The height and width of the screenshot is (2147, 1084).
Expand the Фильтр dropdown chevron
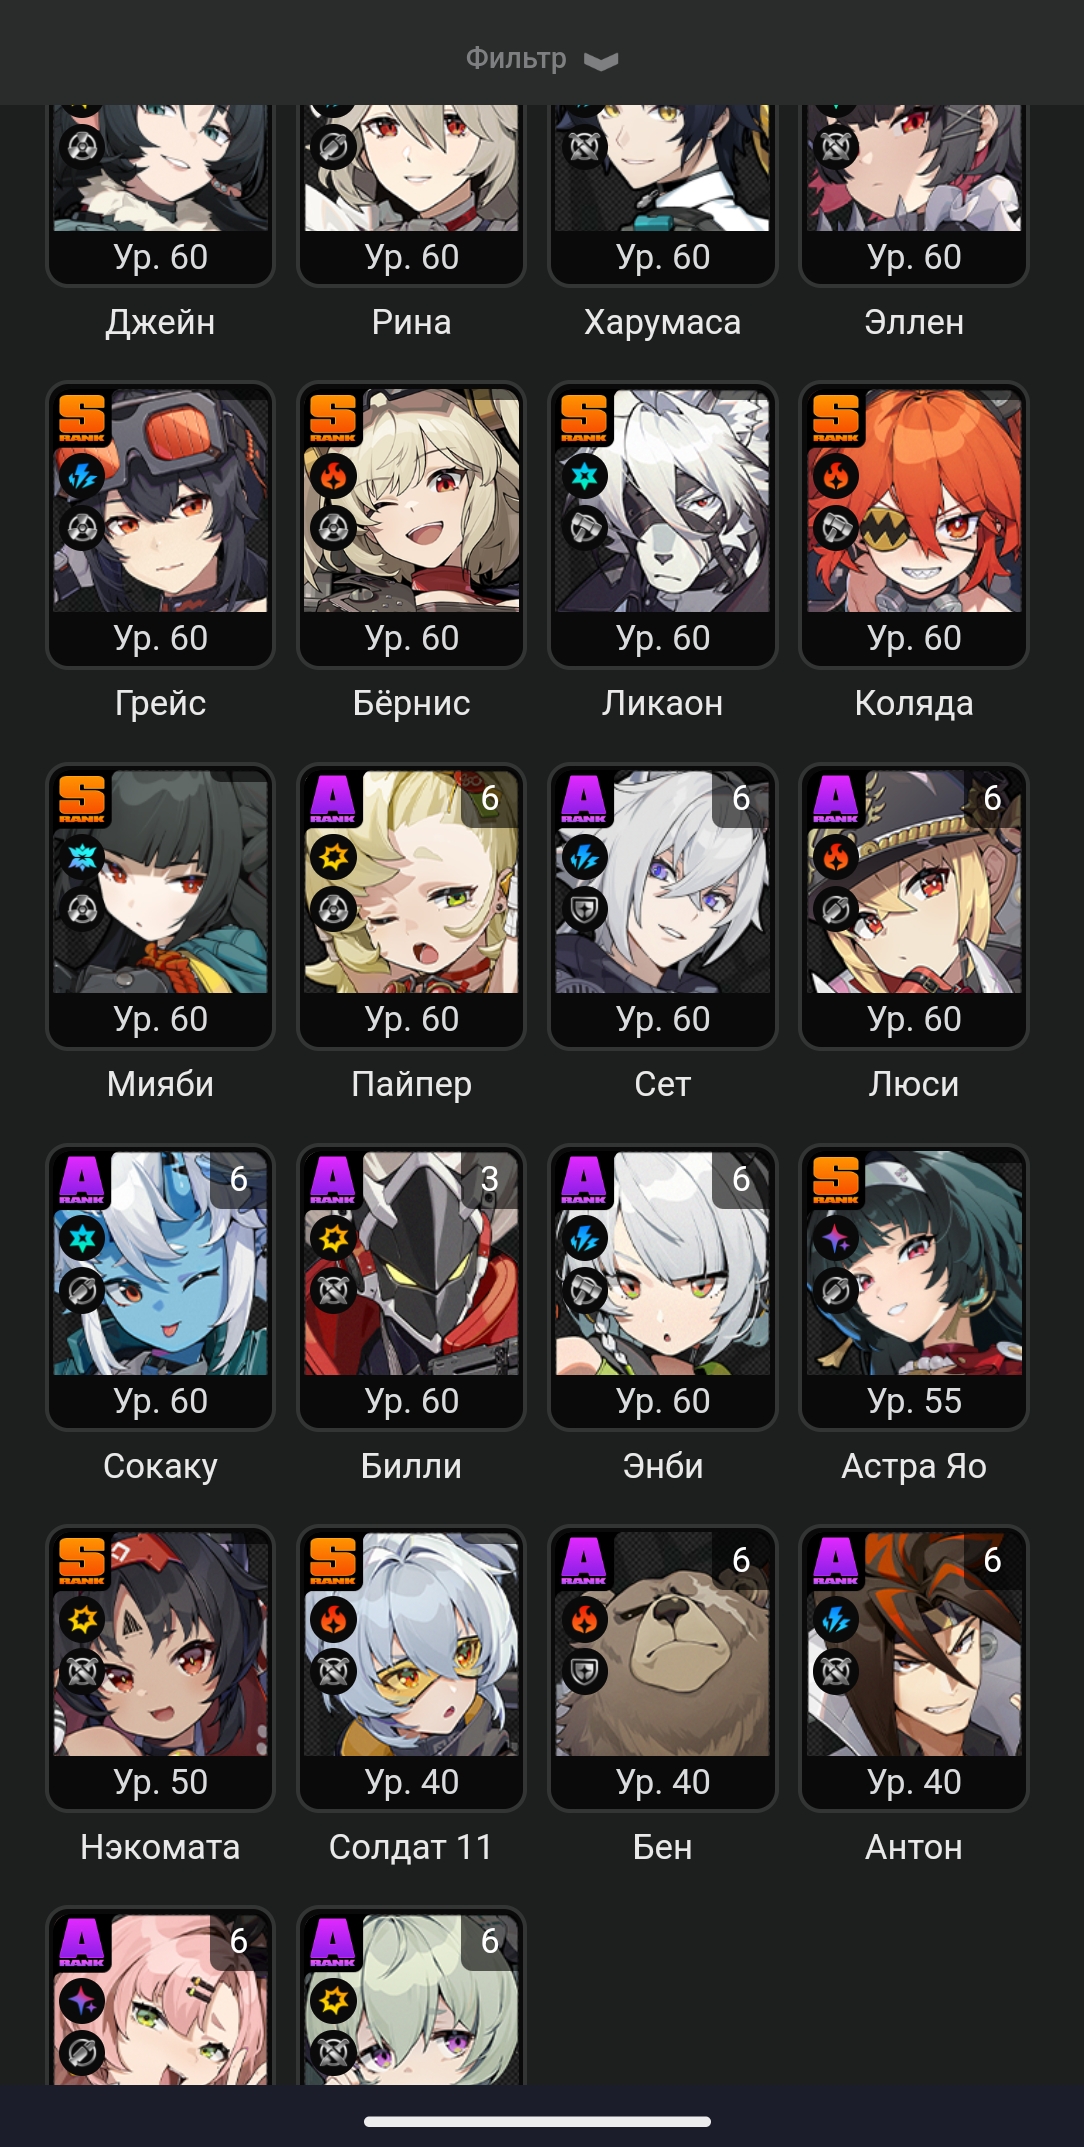(601, 61)
